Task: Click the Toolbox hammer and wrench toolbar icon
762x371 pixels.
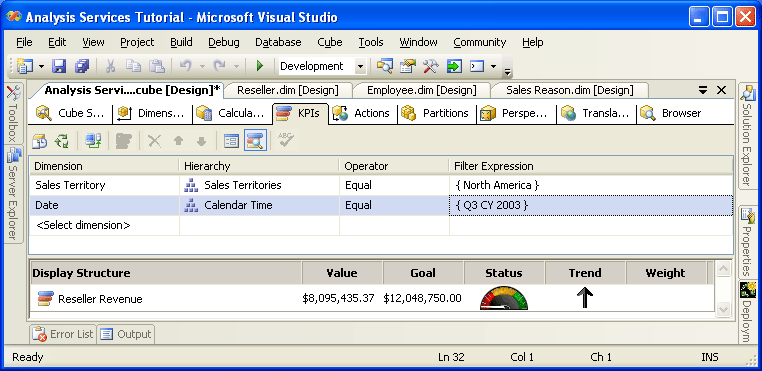Action: [430, 66]
